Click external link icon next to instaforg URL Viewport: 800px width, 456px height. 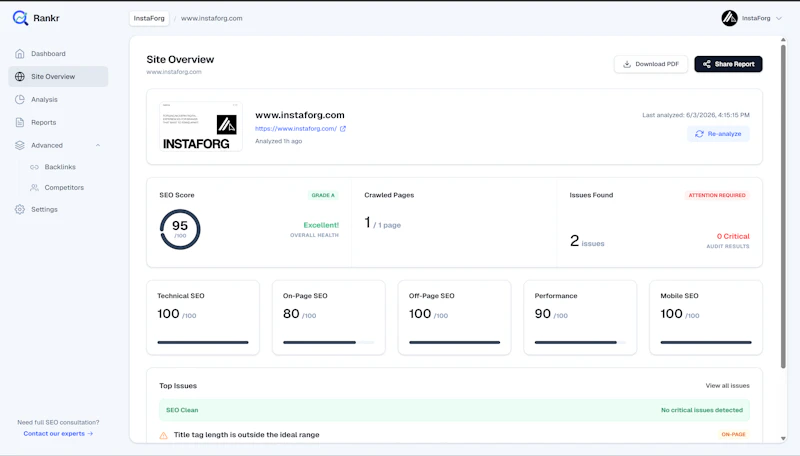[x=343, y=129]
